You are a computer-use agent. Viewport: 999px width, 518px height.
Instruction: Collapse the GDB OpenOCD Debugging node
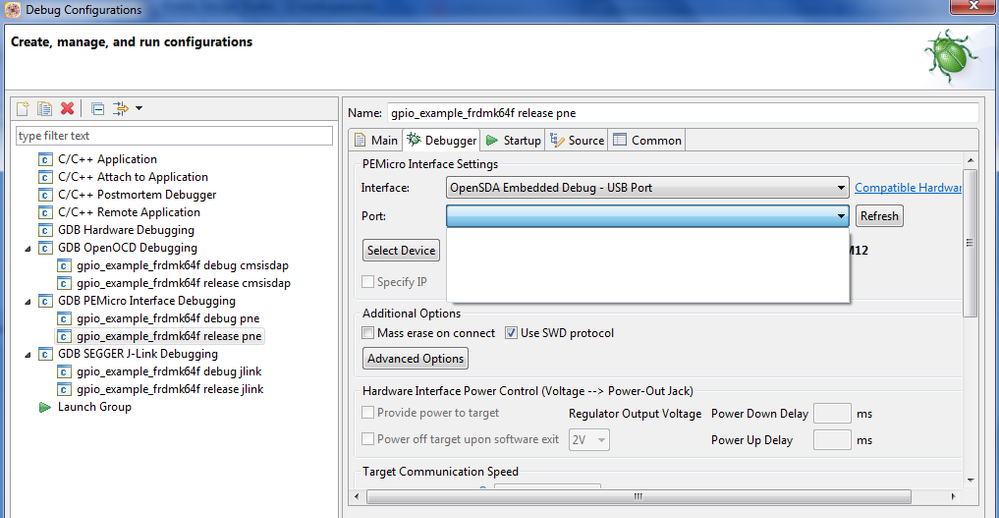point(27,248)
